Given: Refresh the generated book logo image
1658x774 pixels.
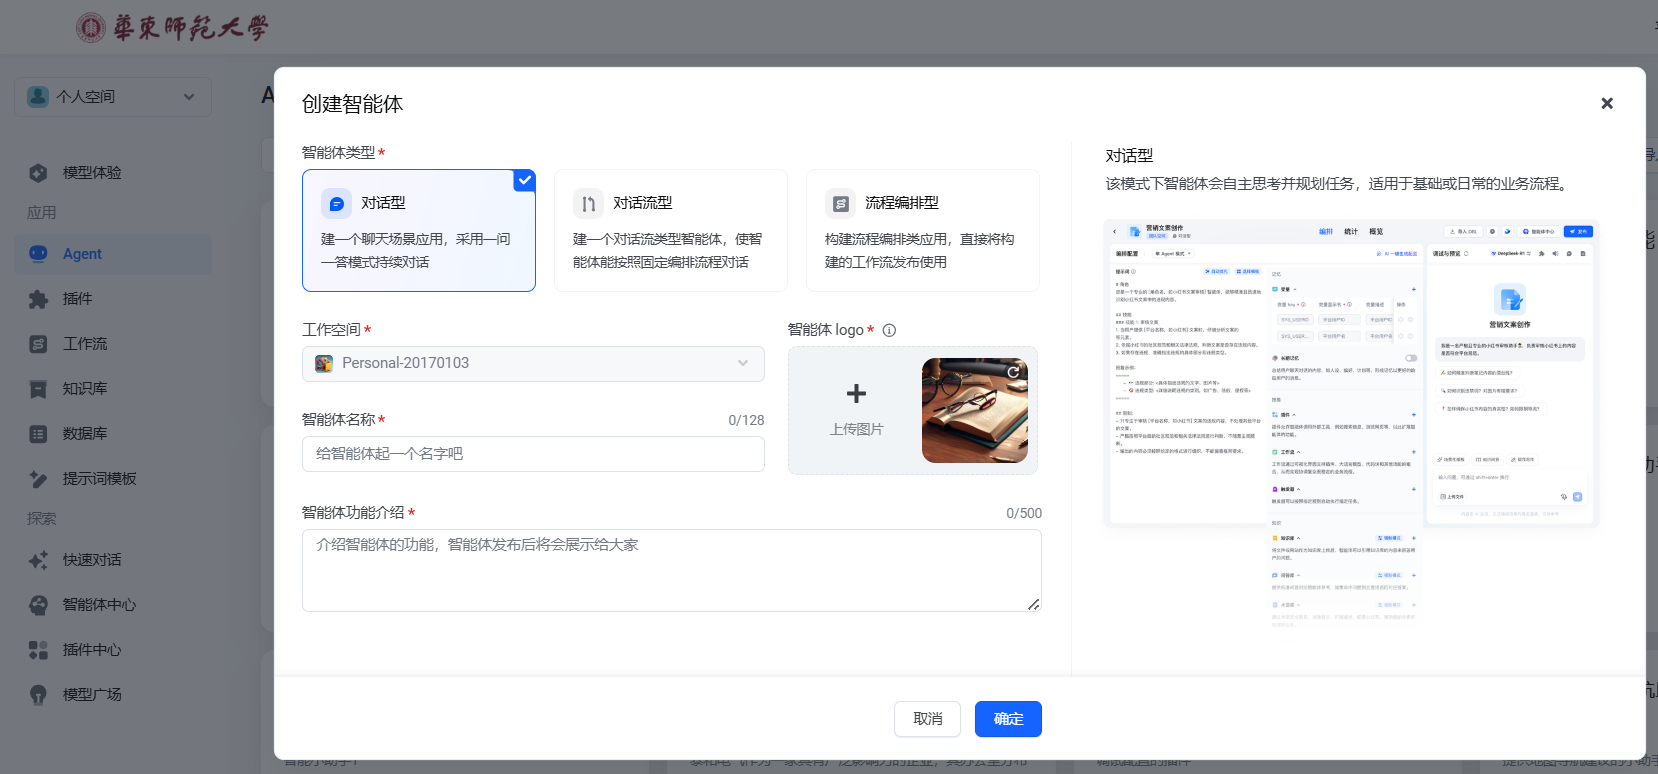Looking at the screenshot, I should pyautogui.click(x=1013, y=372).
